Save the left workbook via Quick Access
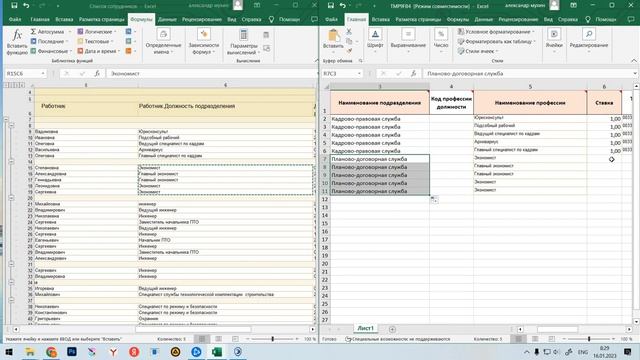Image resolution: width=640 pixels, height=360 pixels. pos(14,6)
